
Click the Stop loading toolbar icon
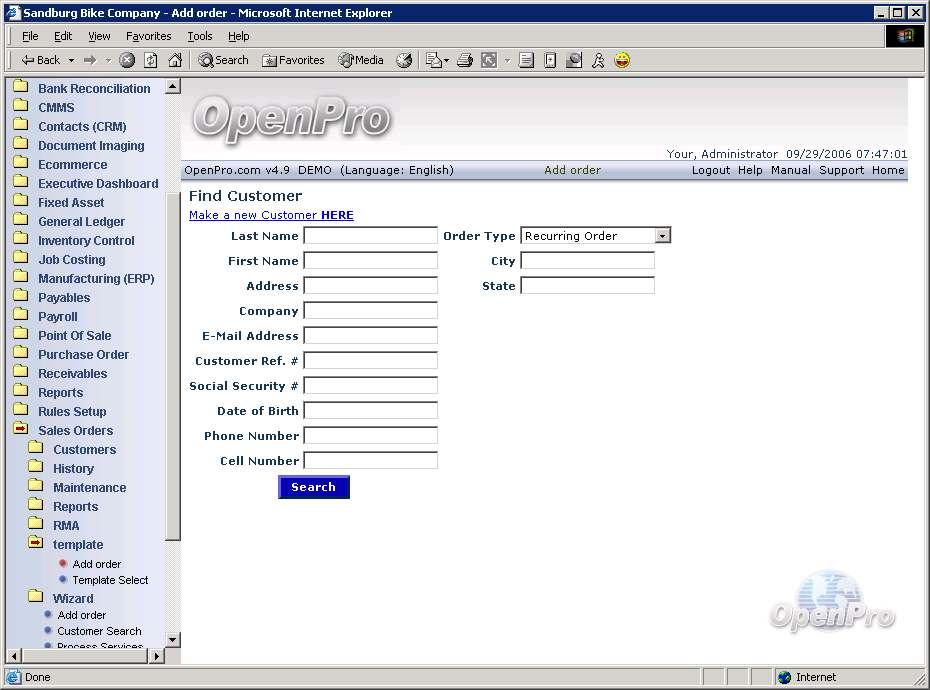pyautogui.click(x=127, y=60)
